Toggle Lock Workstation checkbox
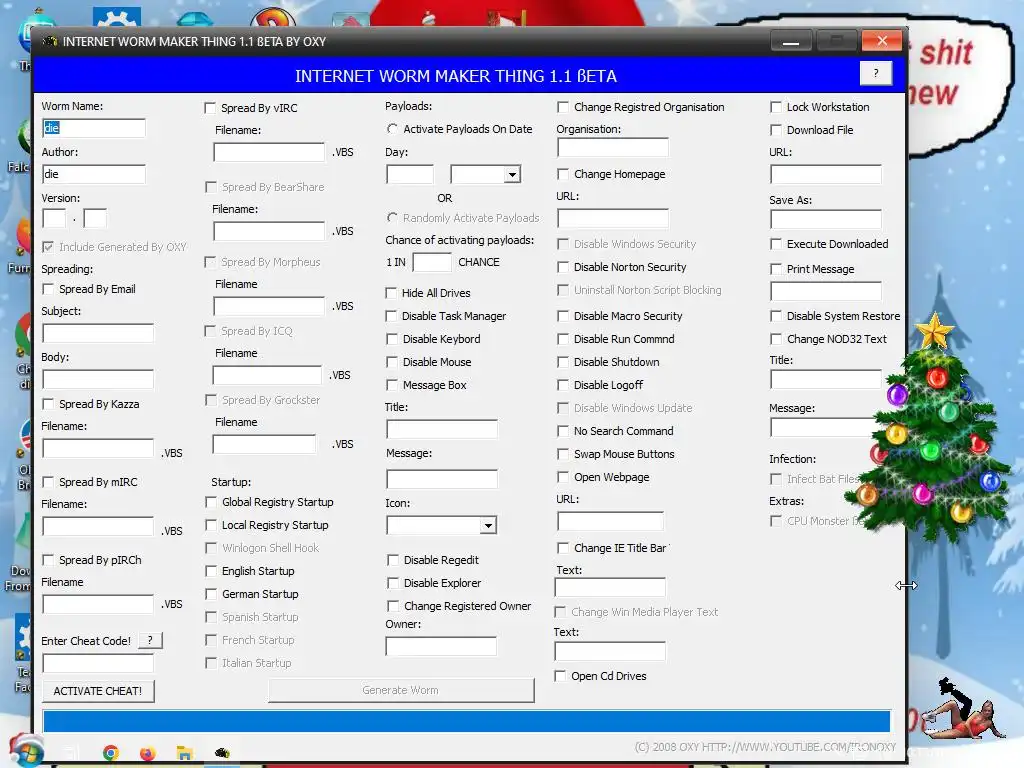Image resolution: width=1024 pixels, height=768 pixels. coord(776,107)
